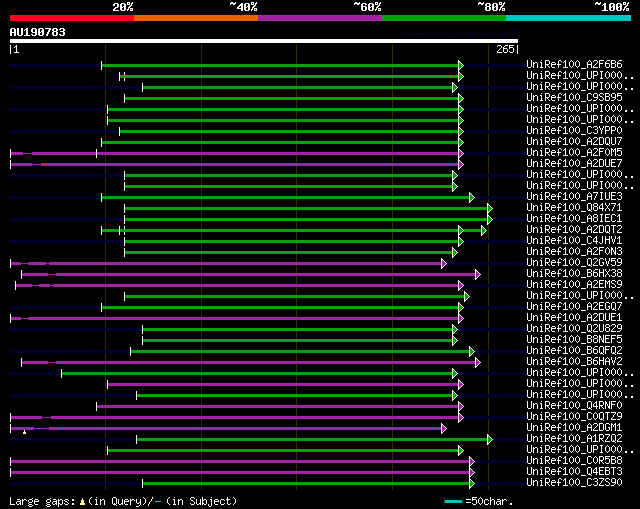Click arrowhead ending the UniRef100_C0R5B8 alignment
This screenshot has height=509, width=640.
click(x=472, y=462)
